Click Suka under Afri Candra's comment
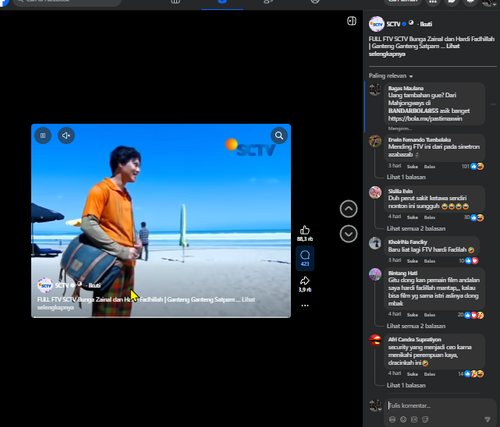 tap(412, 374)
